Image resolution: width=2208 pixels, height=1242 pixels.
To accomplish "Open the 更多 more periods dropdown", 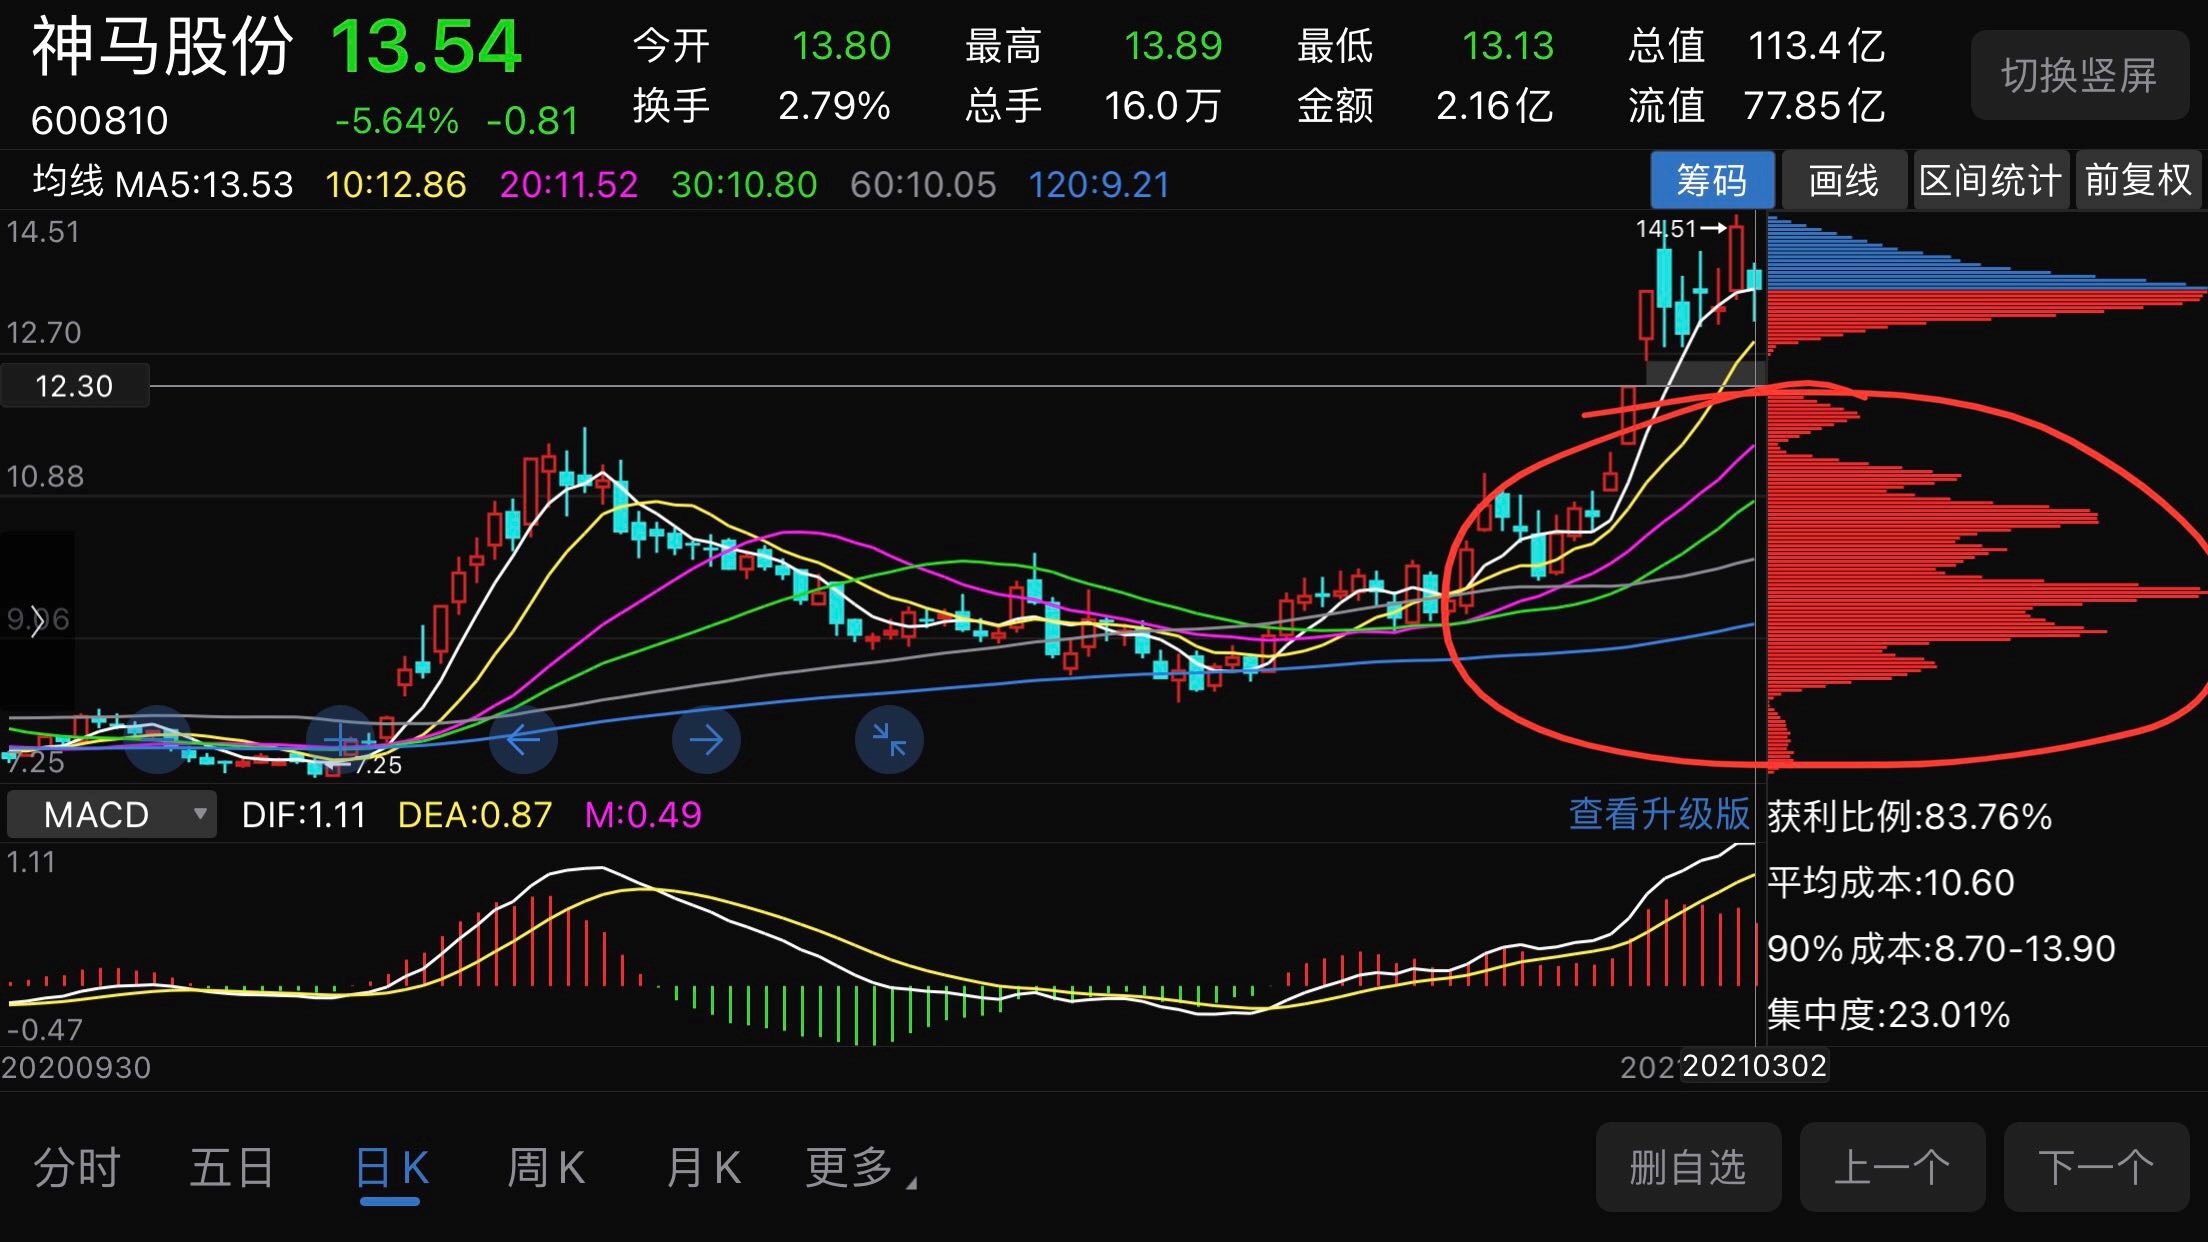I will click(x=860, y=1167).
